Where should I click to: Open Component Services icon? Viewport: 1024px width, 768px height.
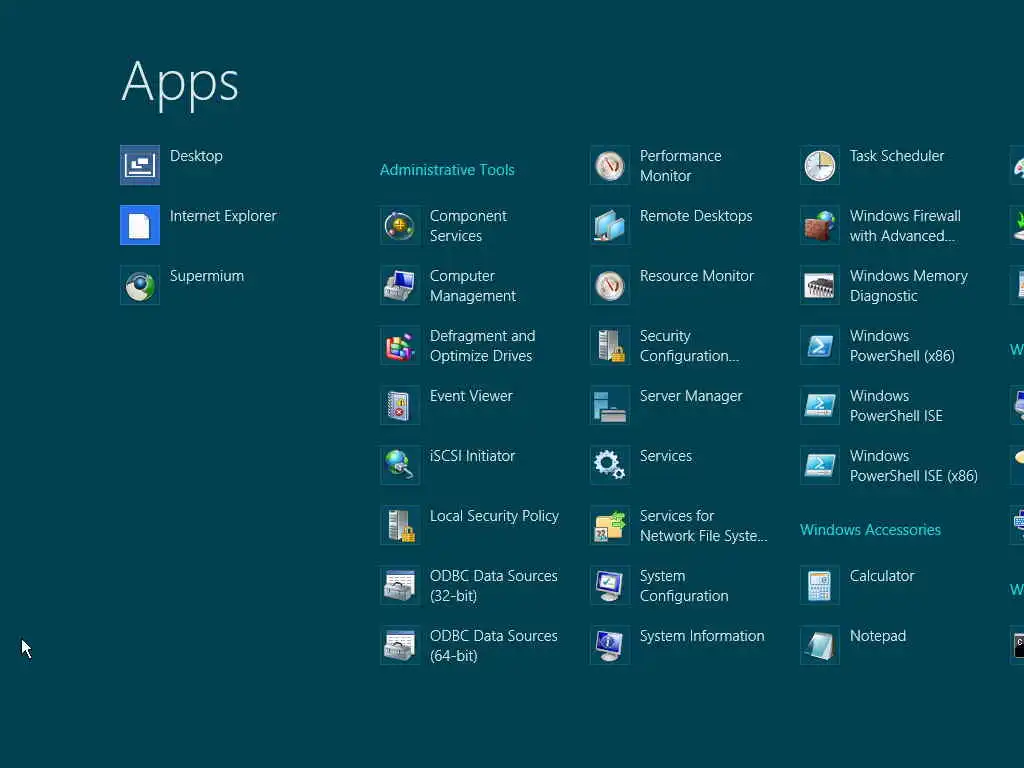pyautogui.click(x=400, y=225)
